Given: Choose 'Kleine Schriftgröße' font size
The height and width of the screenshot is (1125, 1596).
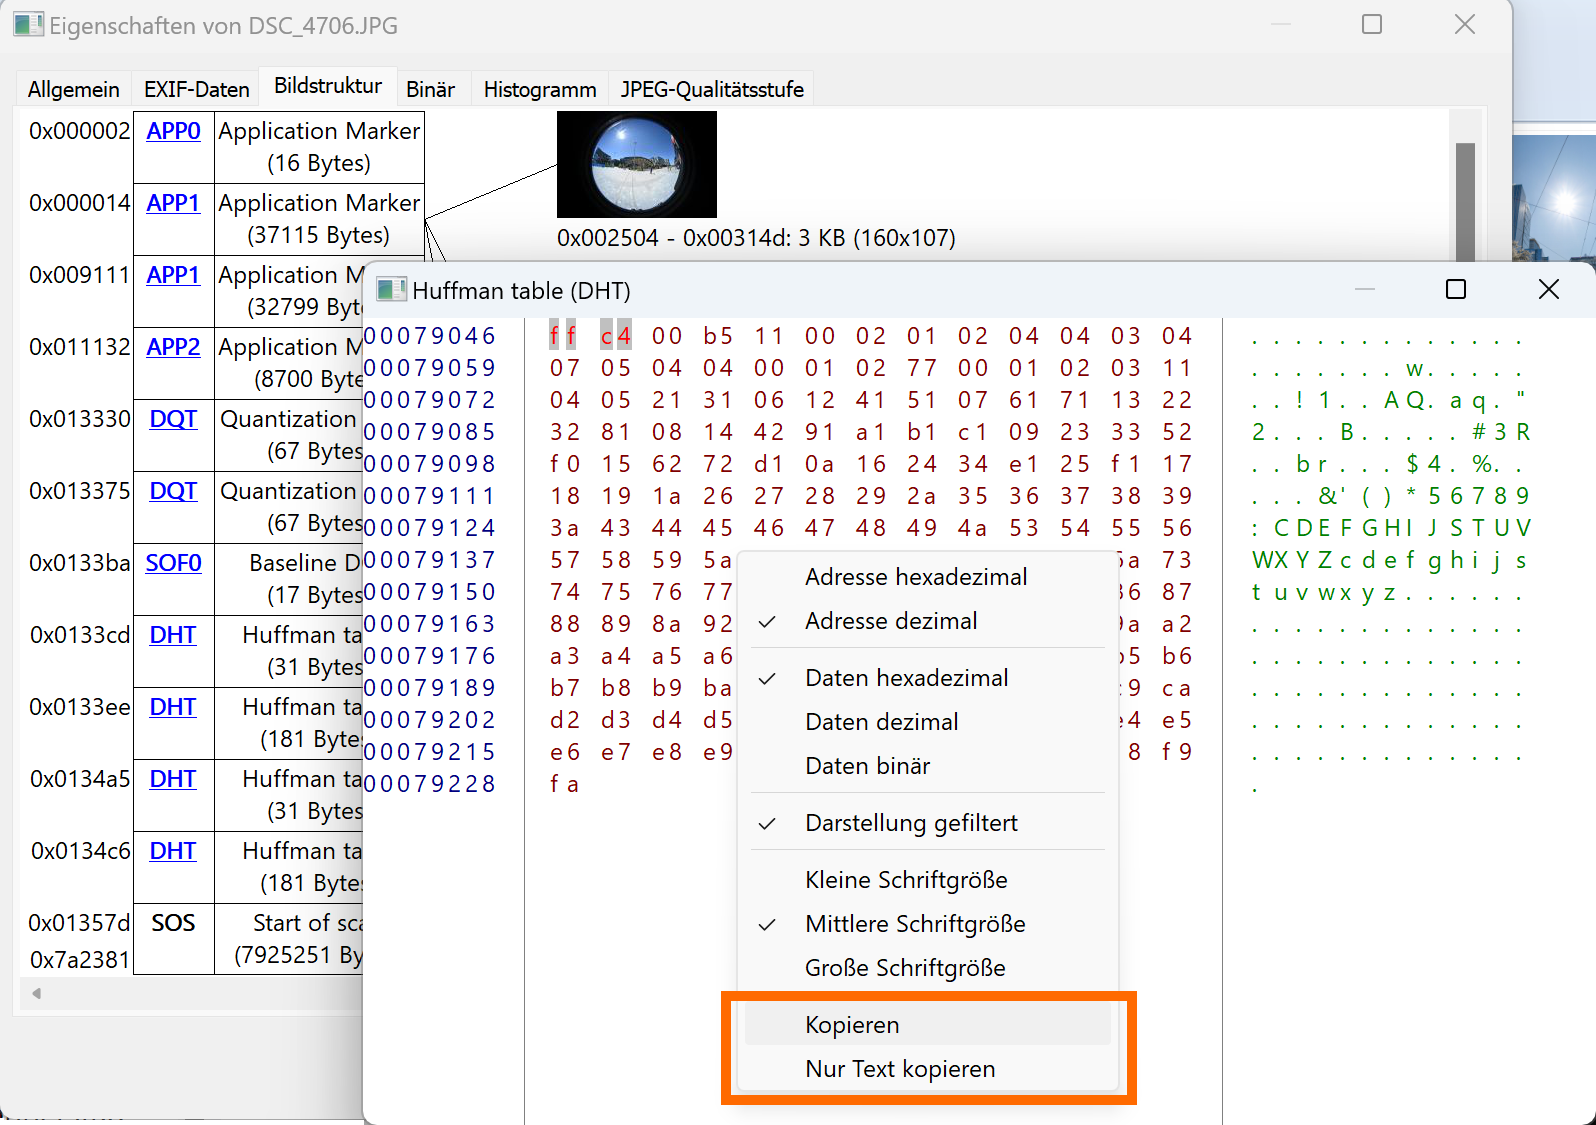Looking at the screenshot, I should [905, 880].
